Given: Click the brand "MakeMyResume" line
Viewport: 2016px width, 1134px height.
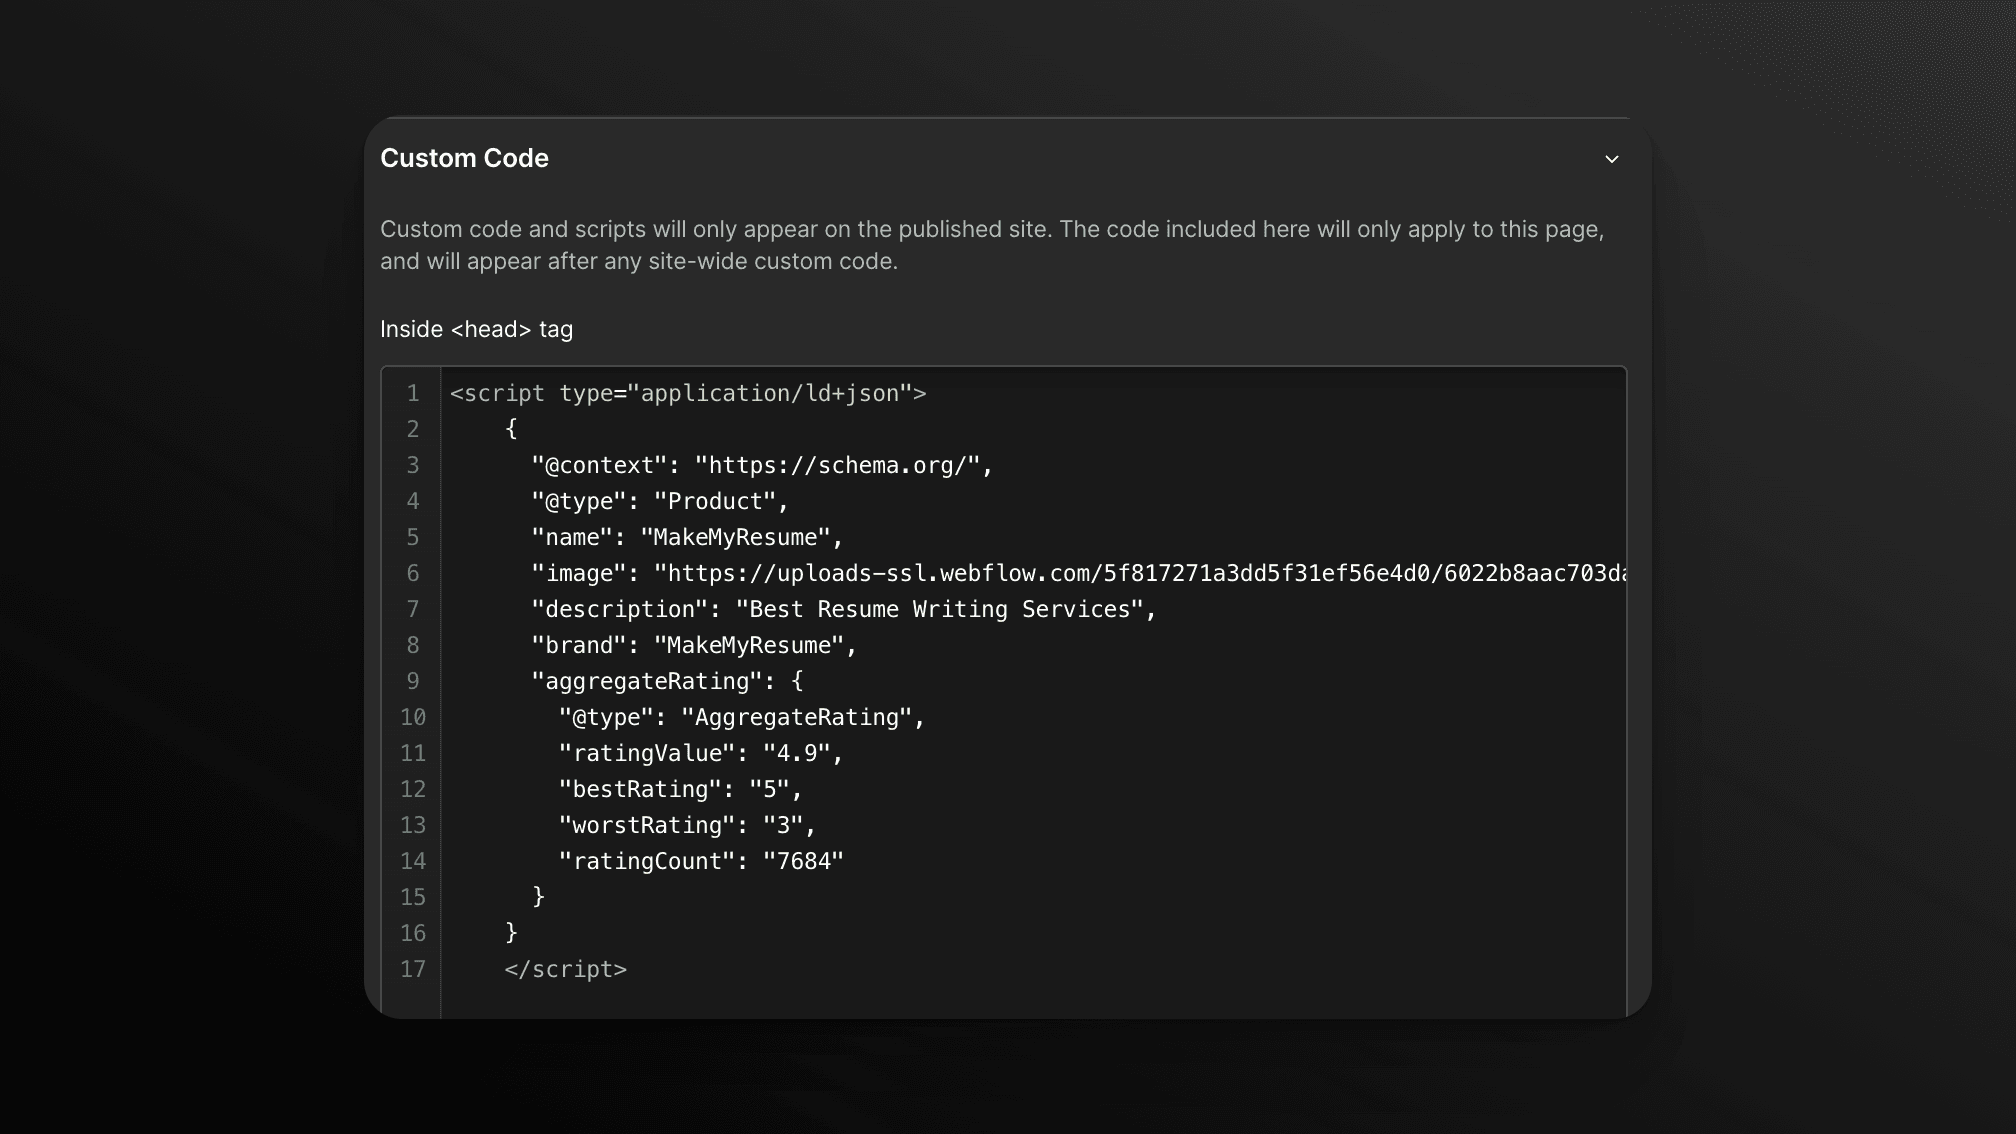Looking at the screenshot, I should point(749,644).
